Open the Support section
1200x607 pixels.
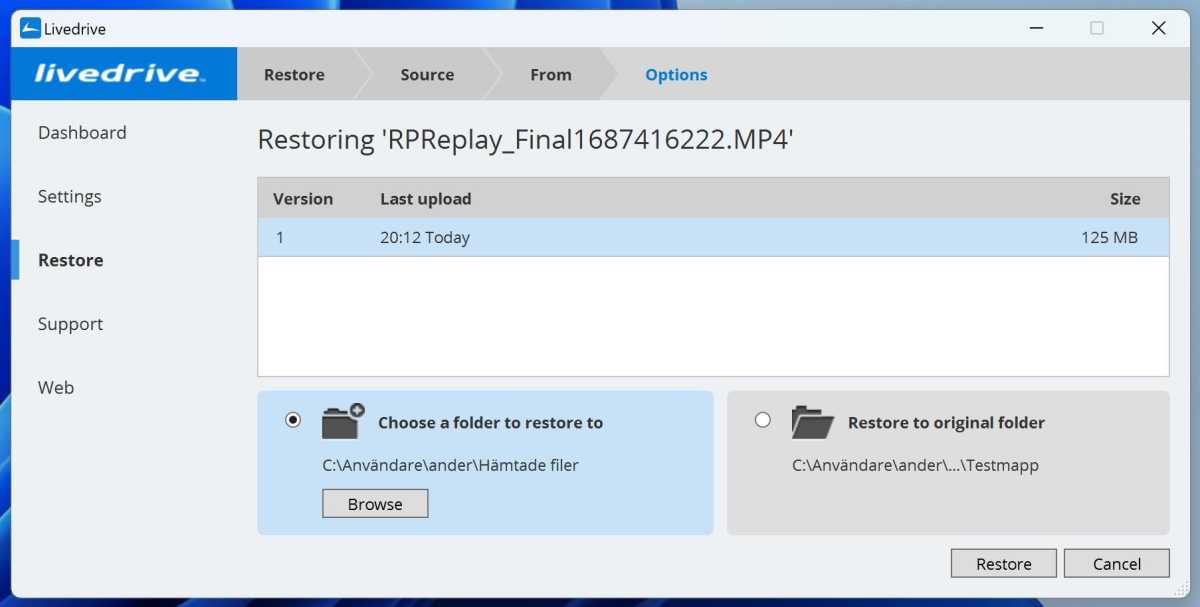click(x=70, y=323)
